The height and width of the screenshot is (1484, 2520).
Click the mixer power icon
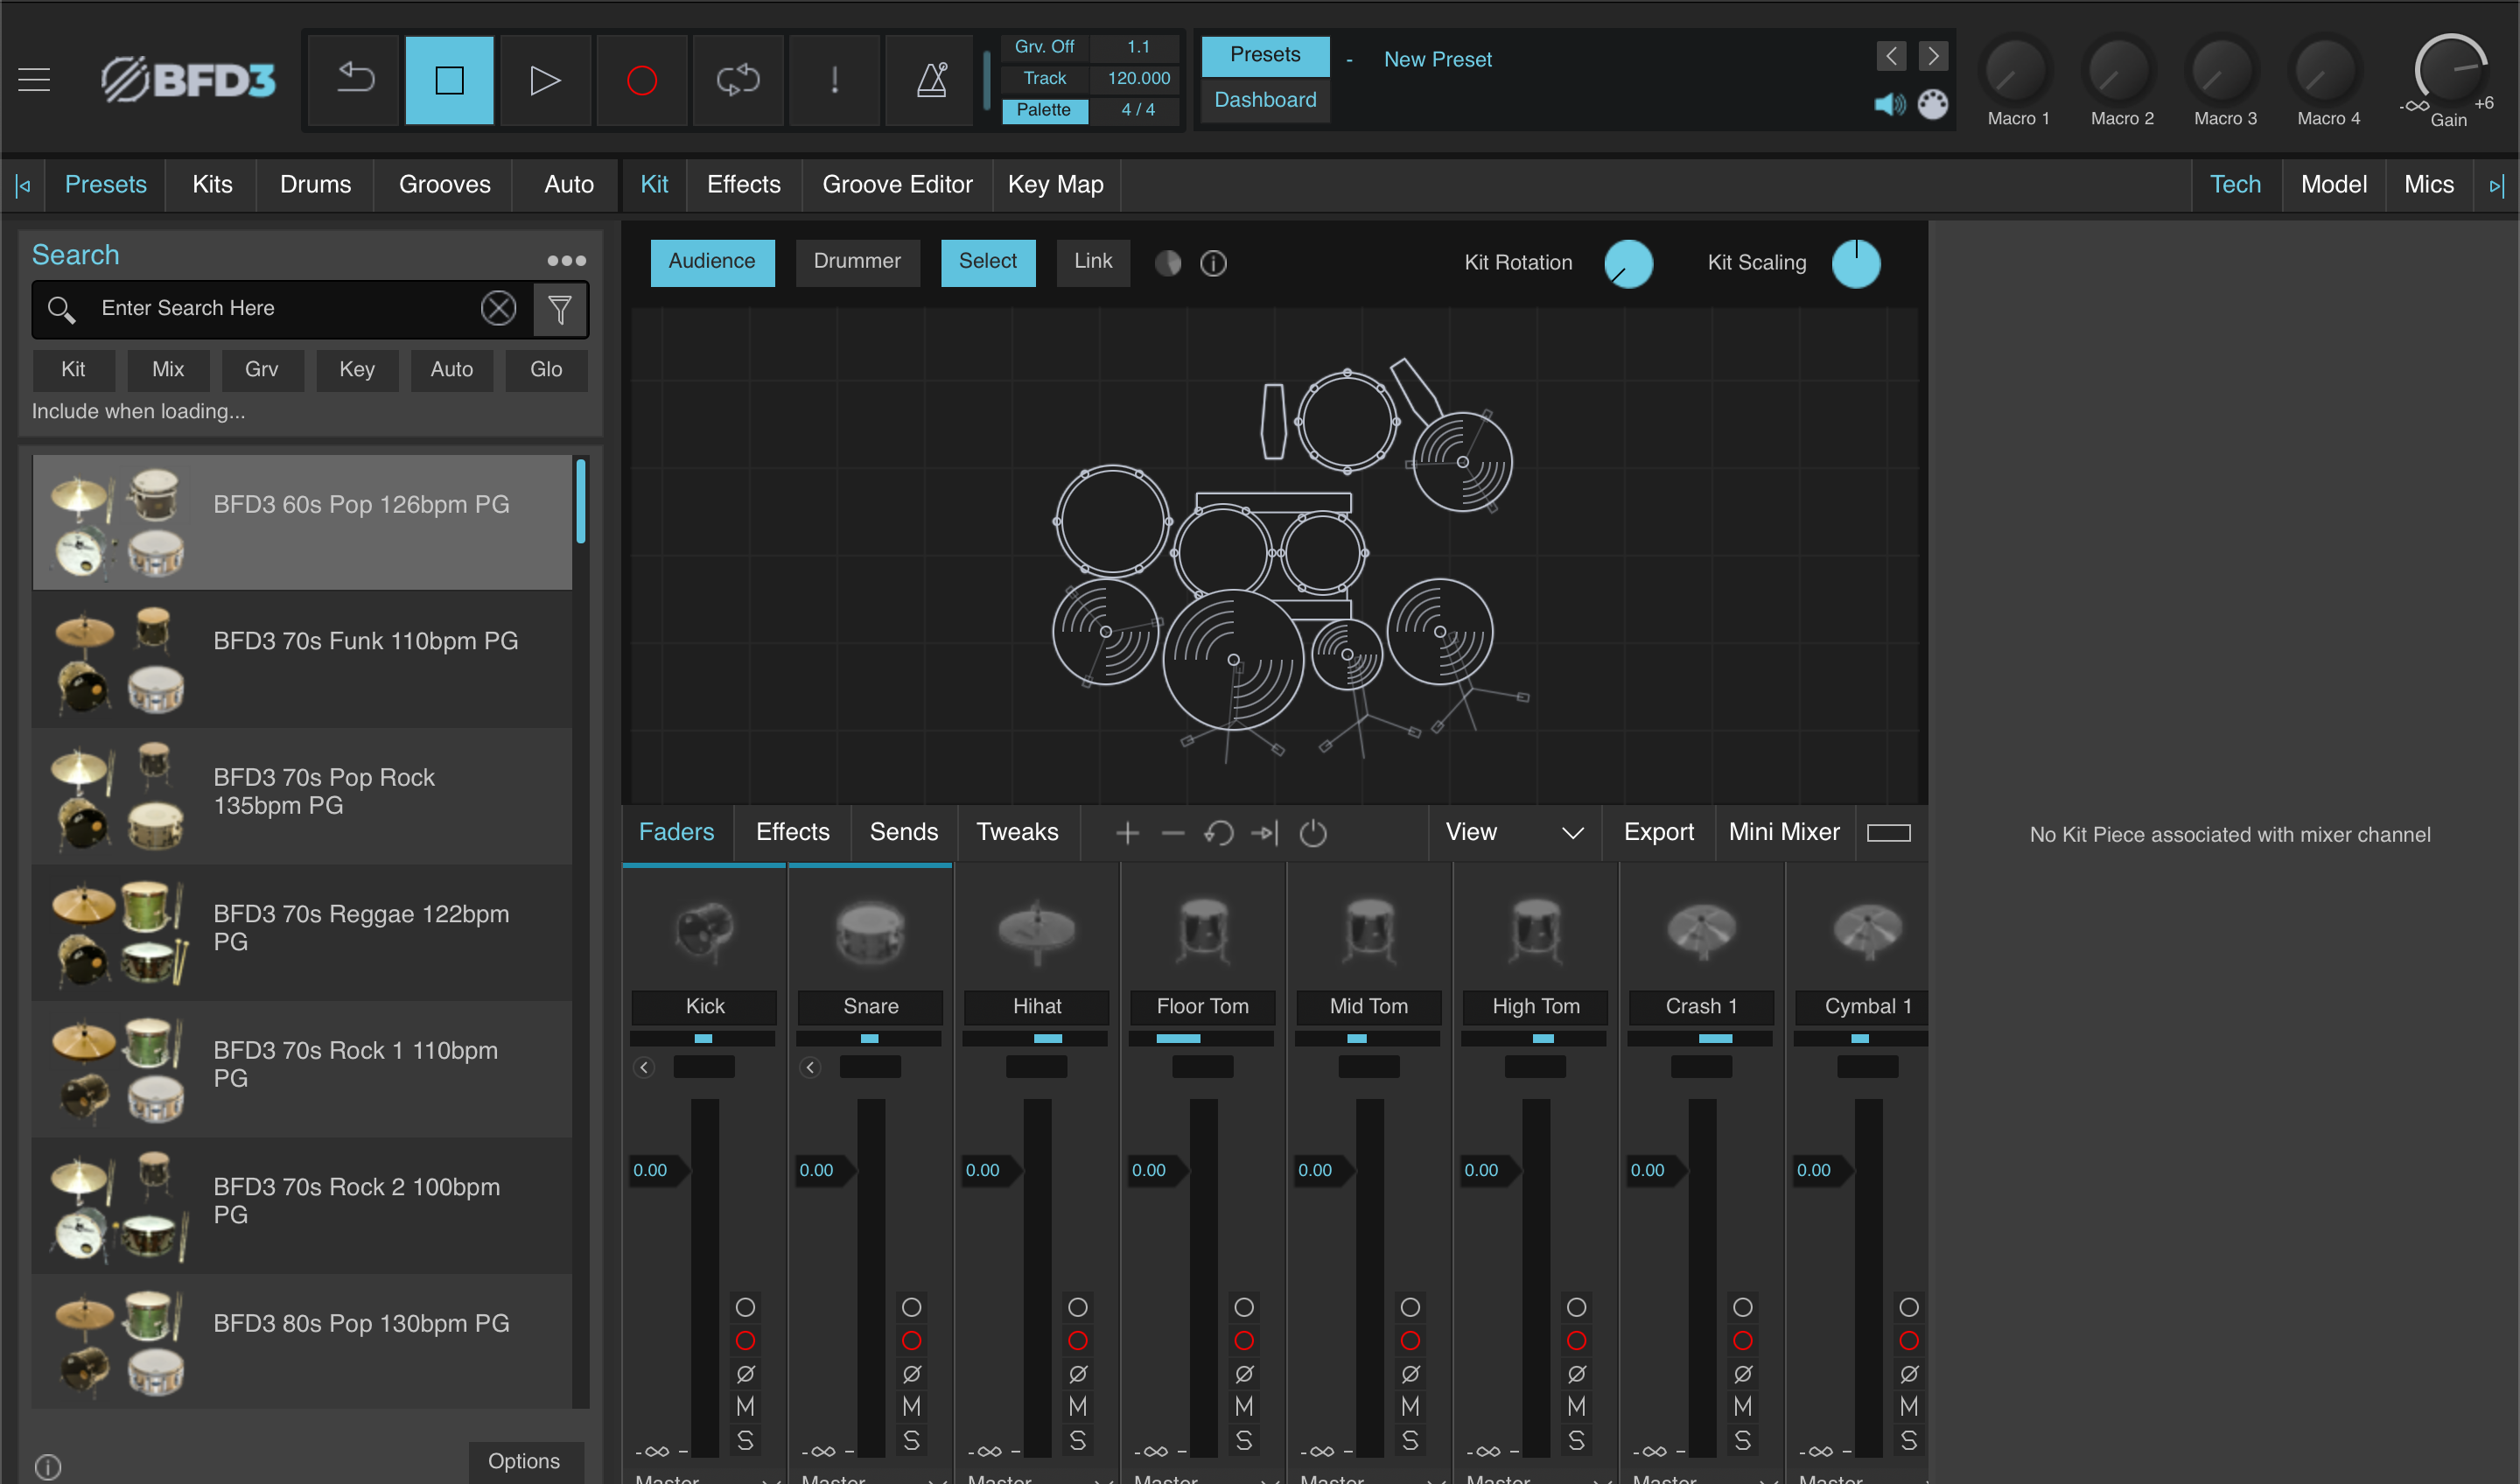click(x=1312, y=833)
